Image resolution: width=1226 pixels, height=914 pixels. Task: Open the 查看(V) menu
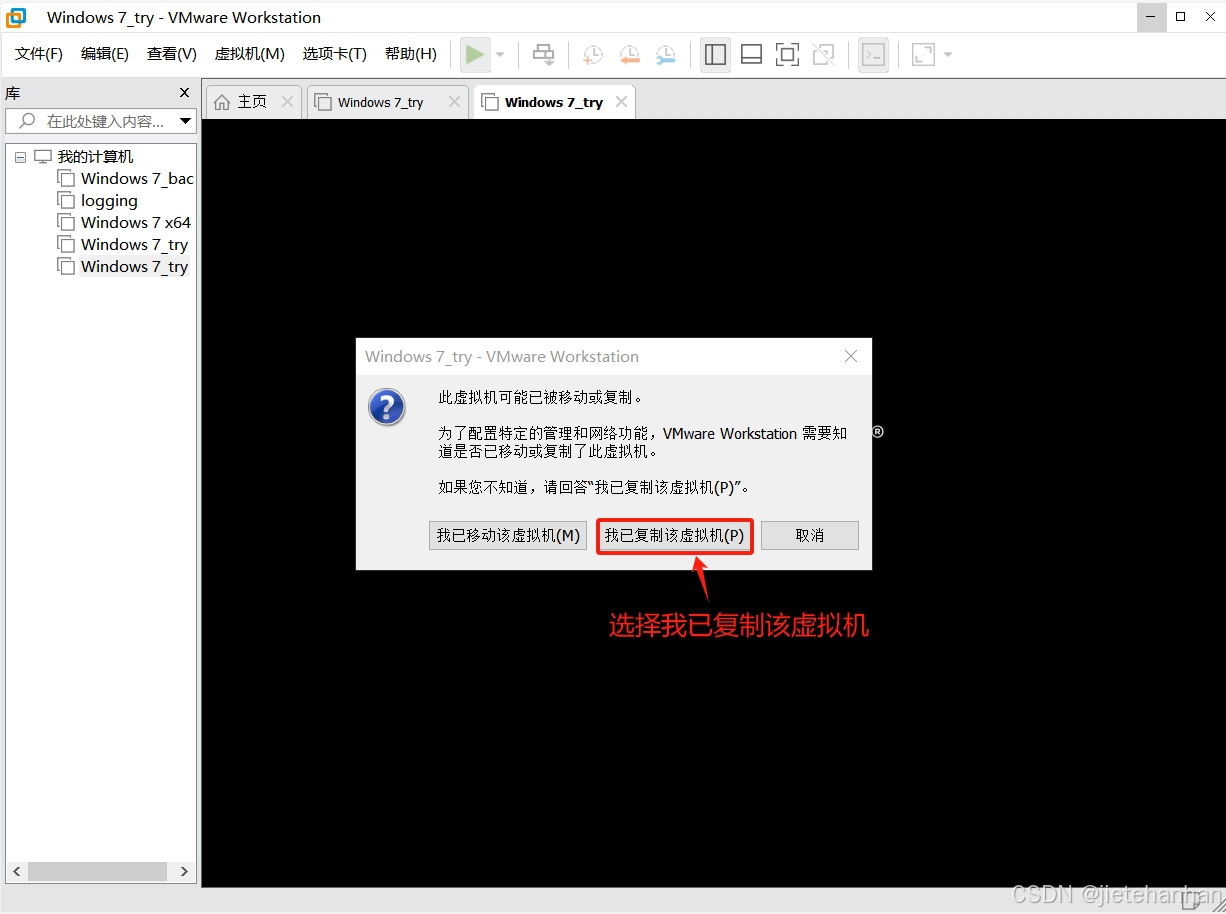pos(172,54)
